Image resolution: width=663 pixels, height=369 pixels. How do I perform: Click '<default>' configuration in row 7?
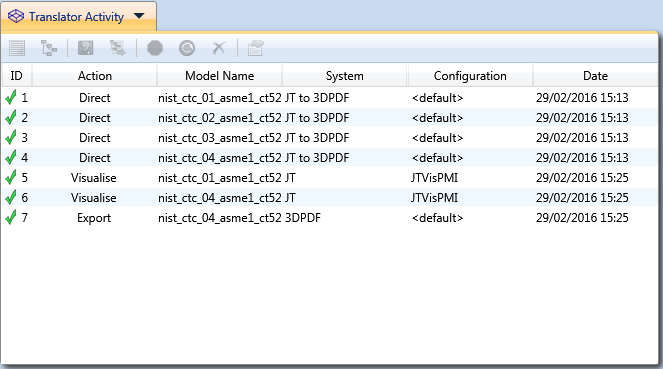pyautogui.click(x=437, y=218)
